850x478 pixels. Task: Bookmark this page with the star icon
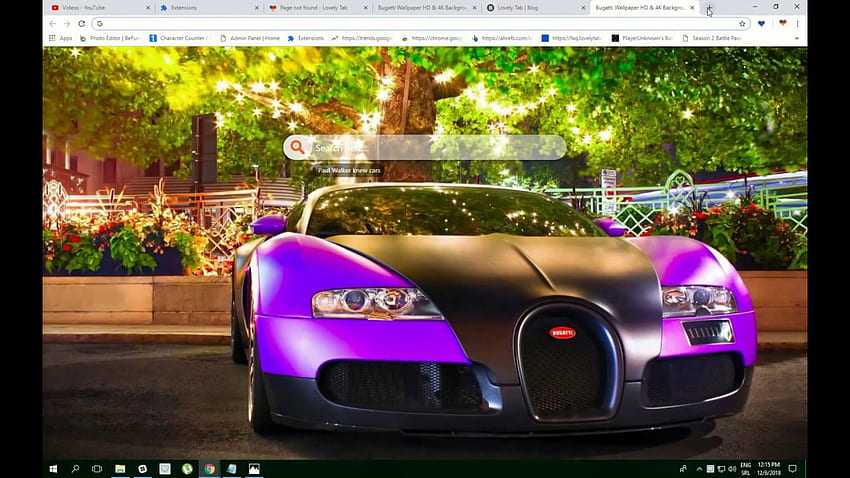pyautogui.click(x=742, y=24)
